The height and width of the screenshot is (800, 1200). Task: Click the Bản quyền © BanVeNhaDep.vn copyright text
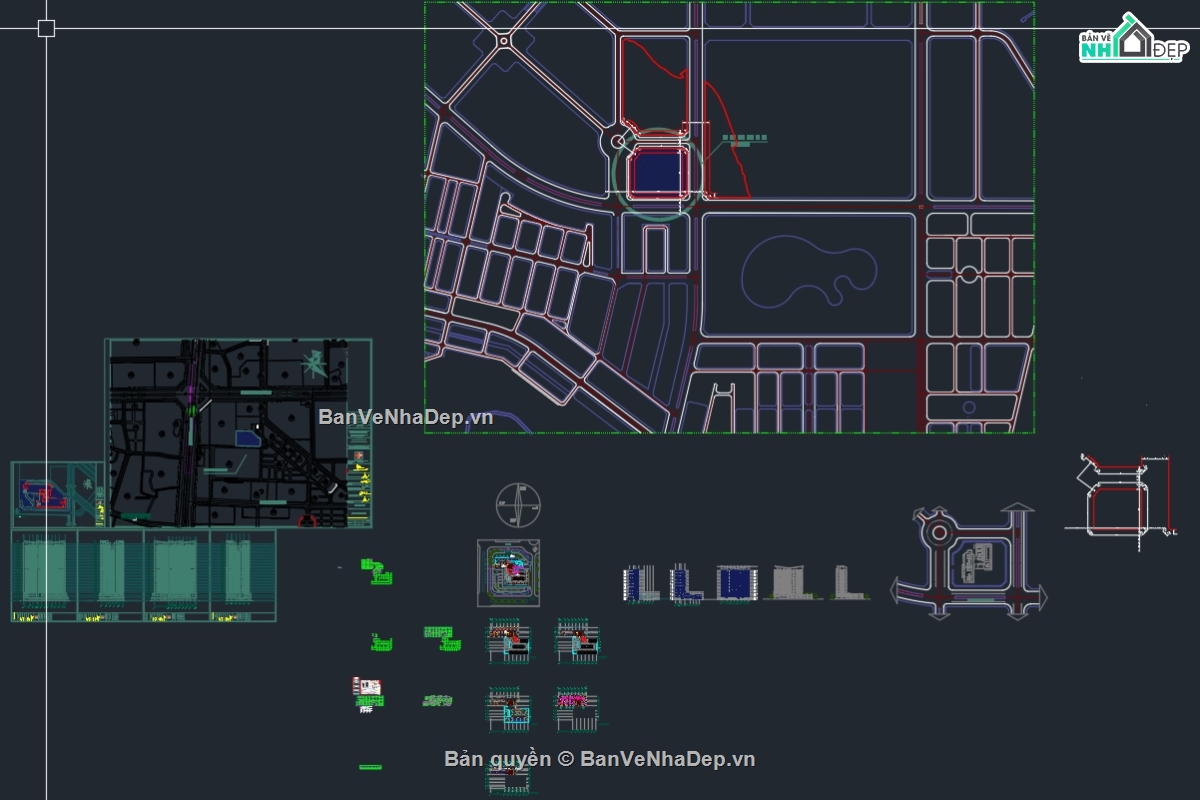600,759
